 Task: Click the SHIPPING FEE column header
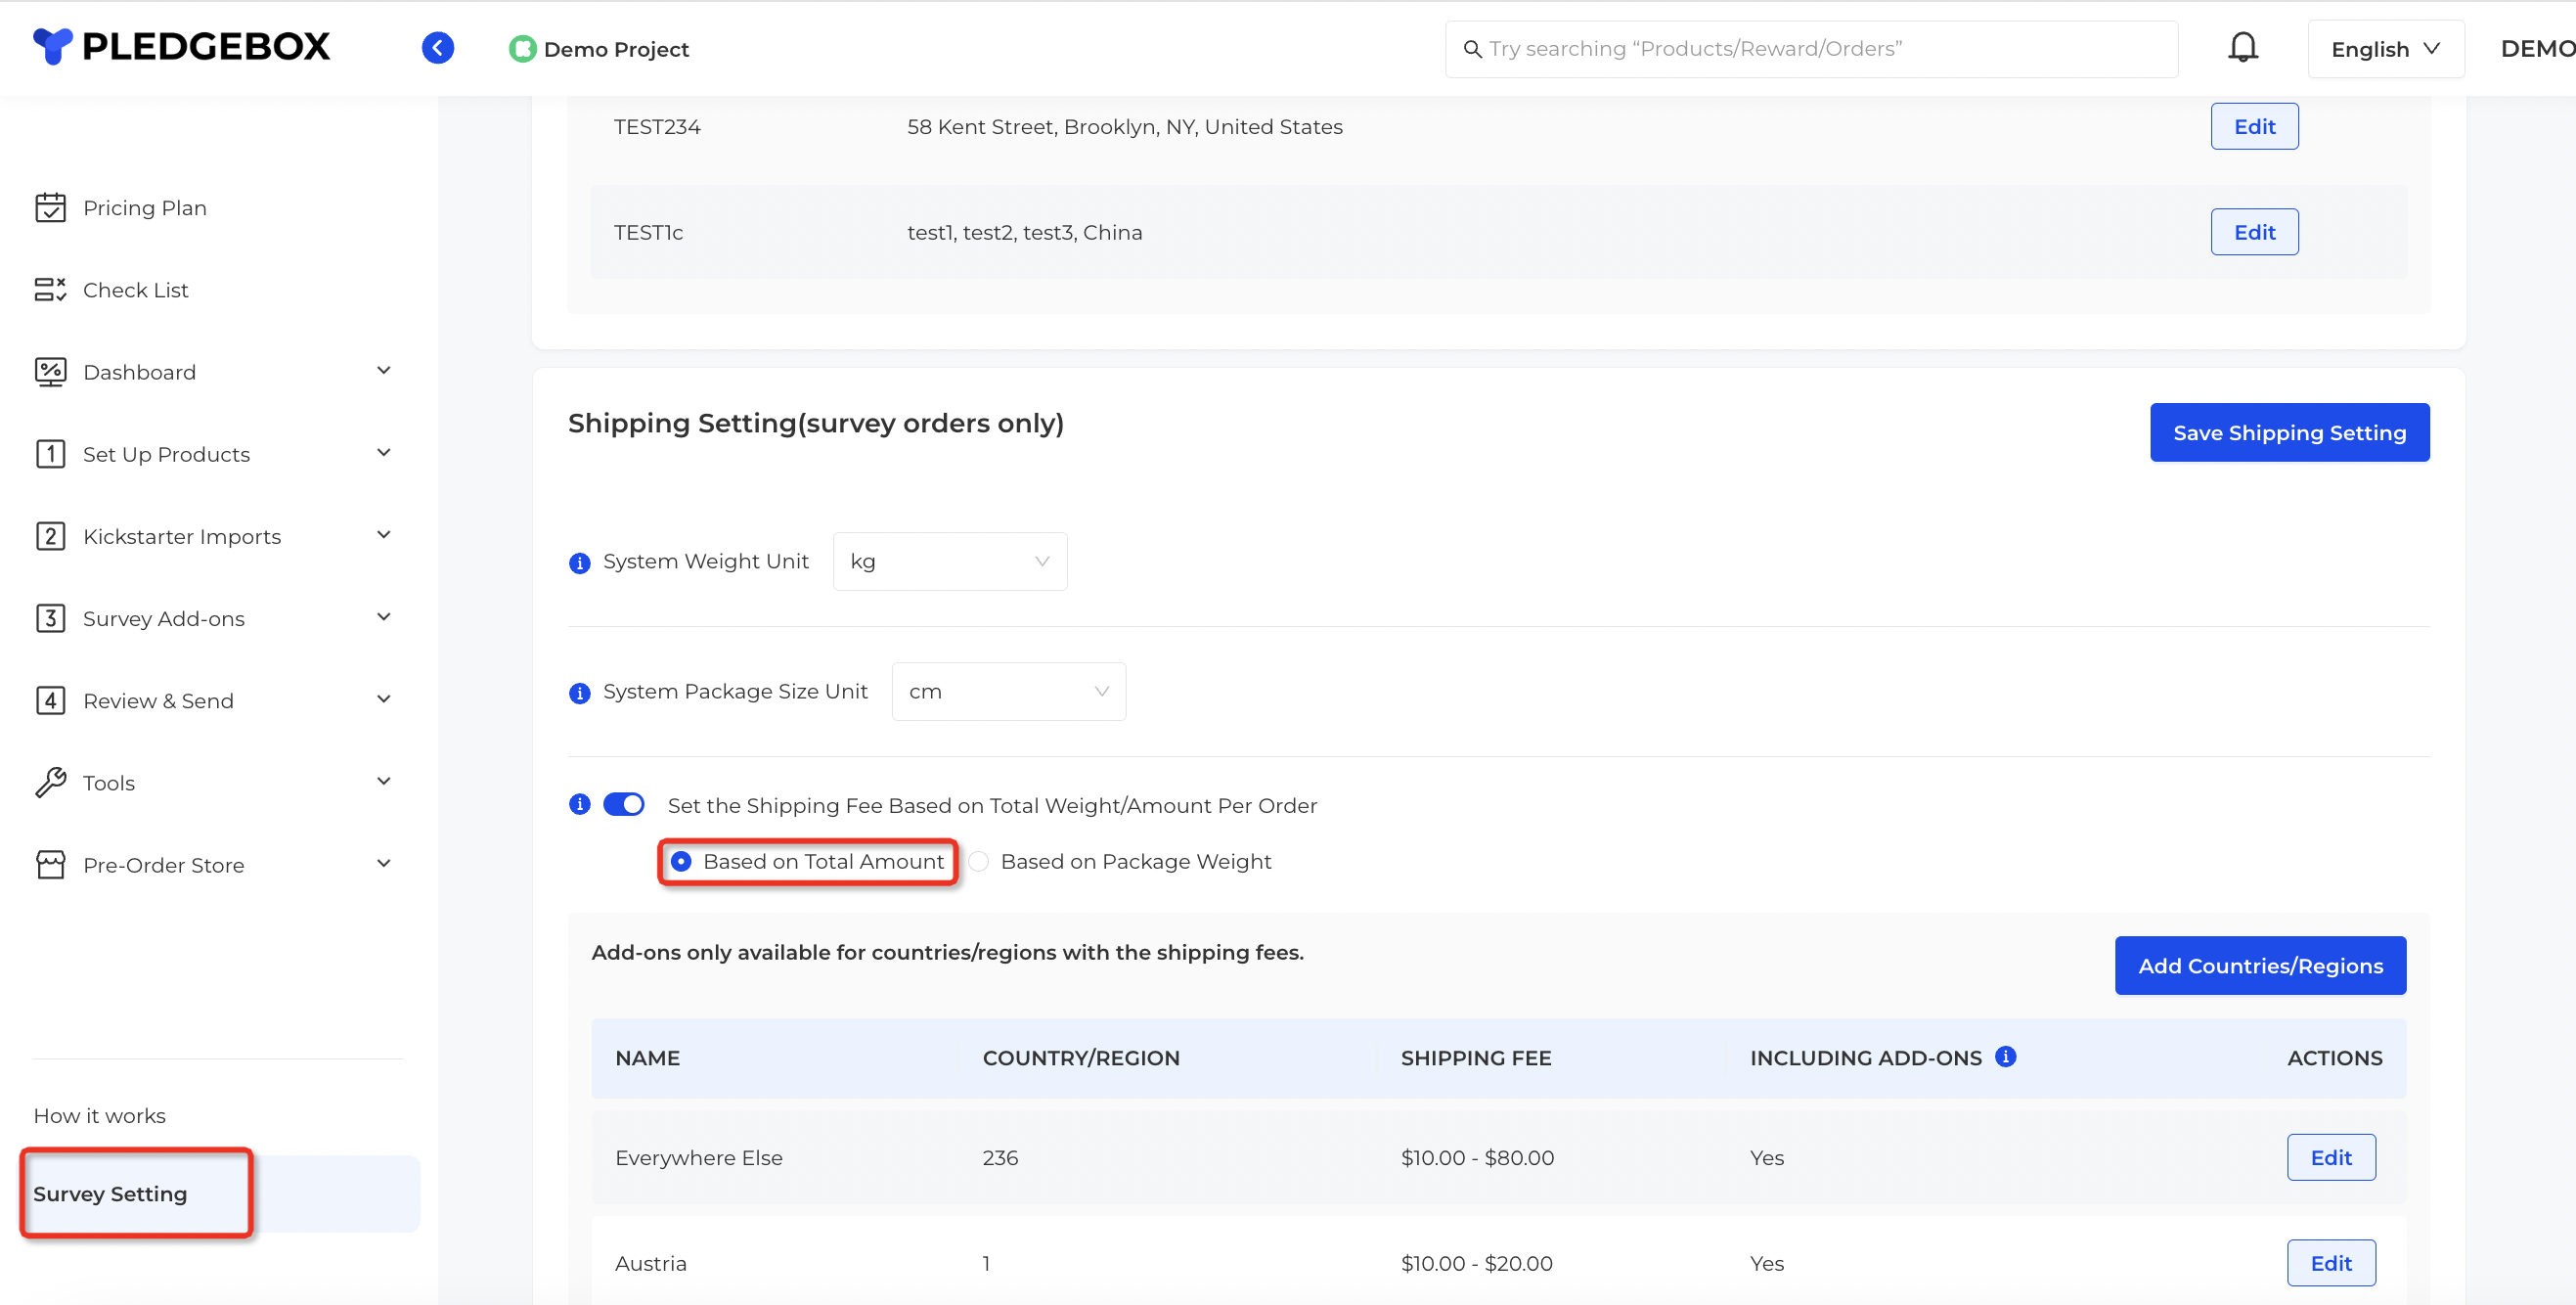1475,1058
